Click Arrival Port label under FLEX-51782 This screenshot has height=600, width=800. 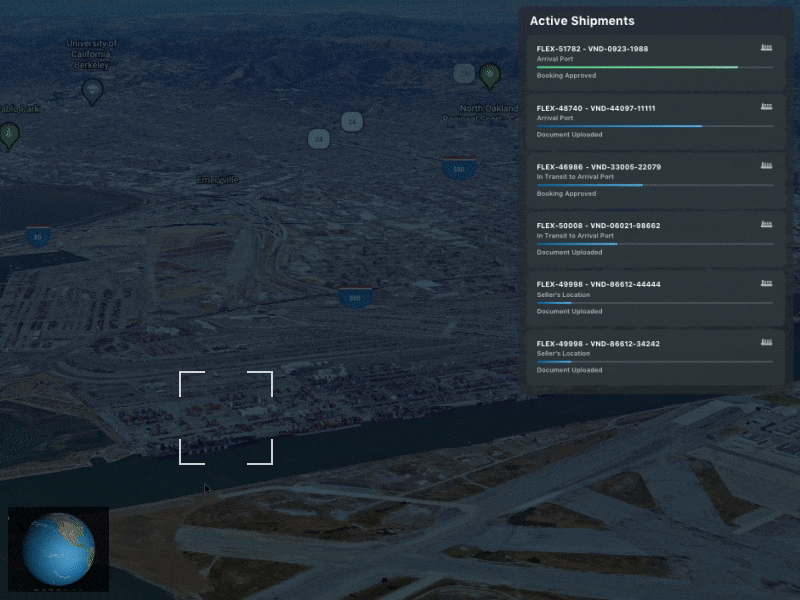[x=555, y=59]
